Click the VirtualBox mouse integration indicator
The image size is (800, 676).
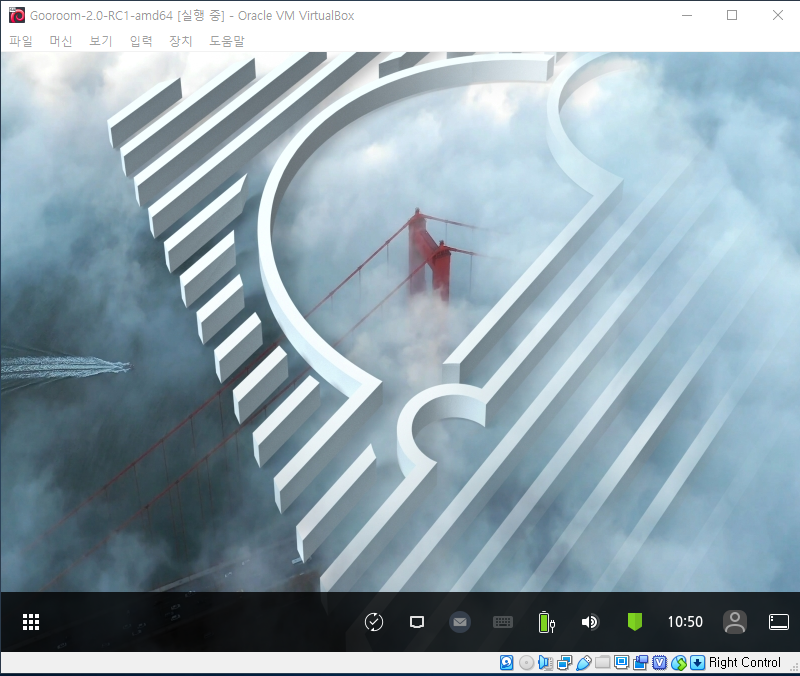click(679, 662)
